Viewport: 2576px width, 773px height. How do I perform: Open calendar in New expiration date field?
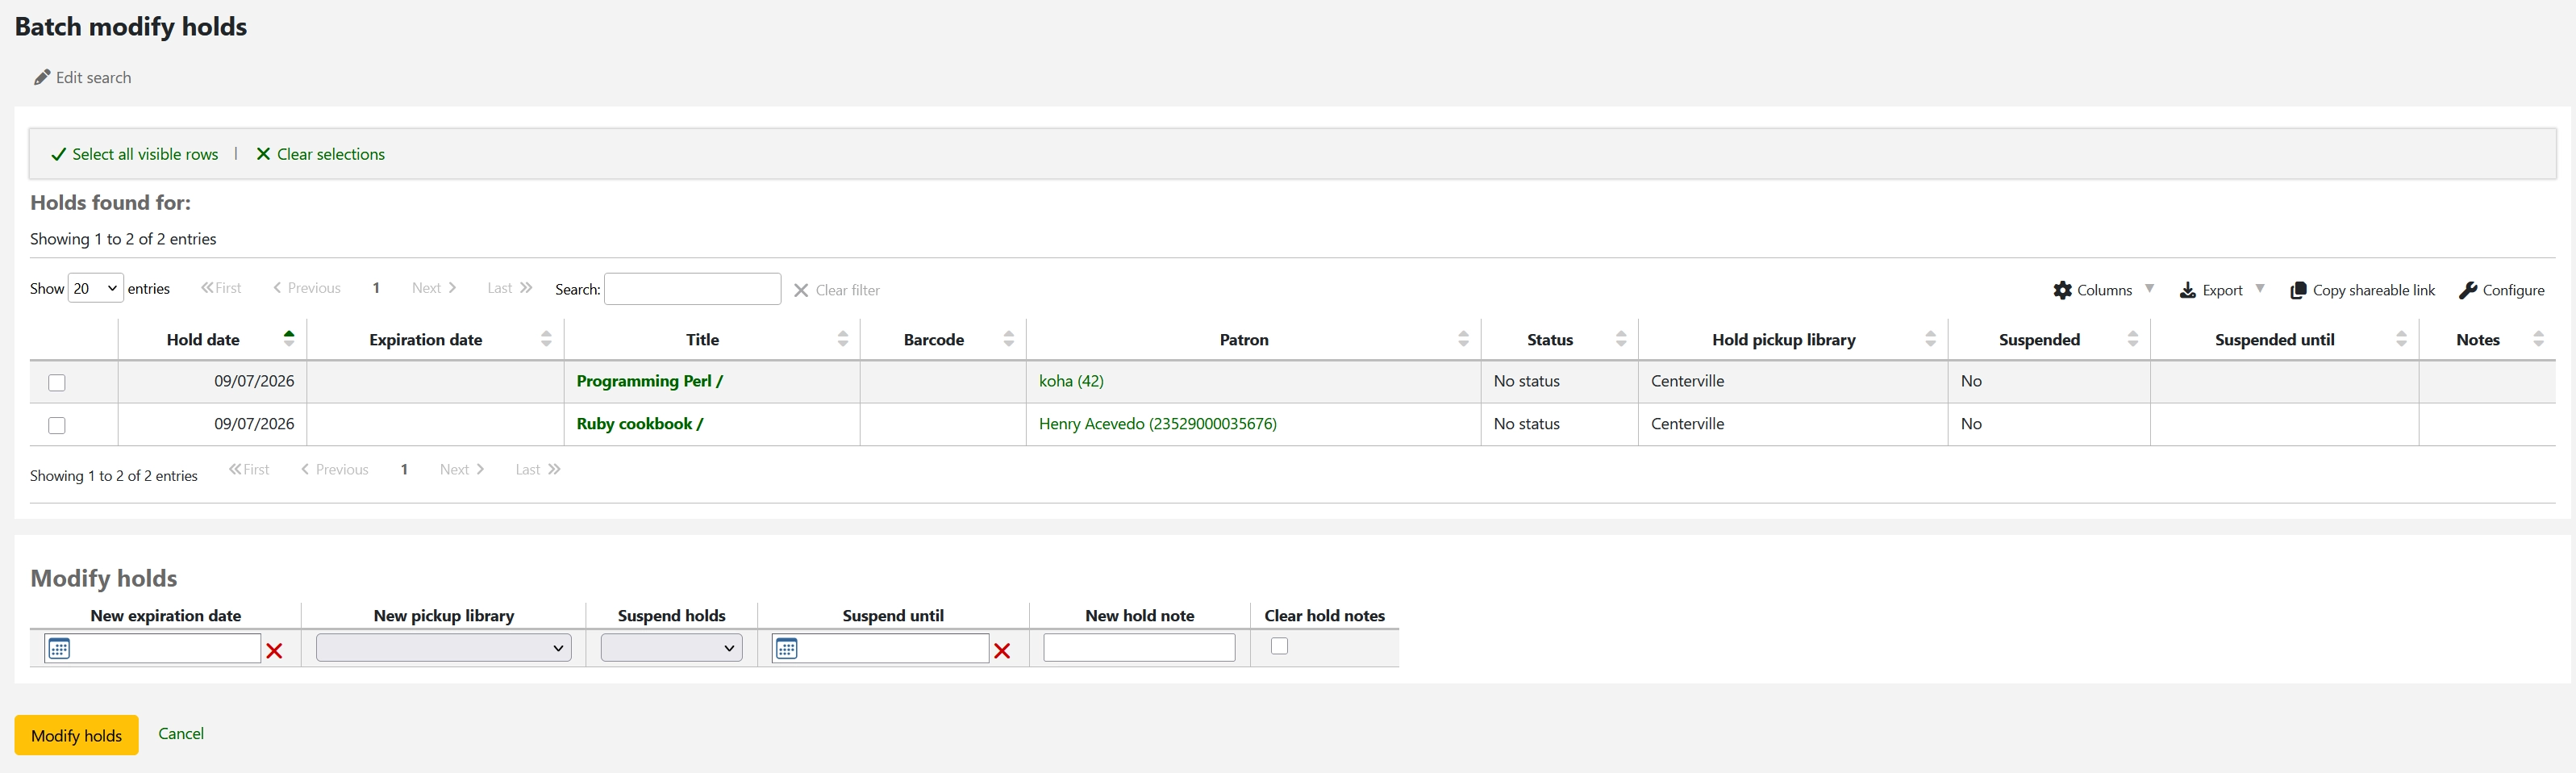(59, 648)
